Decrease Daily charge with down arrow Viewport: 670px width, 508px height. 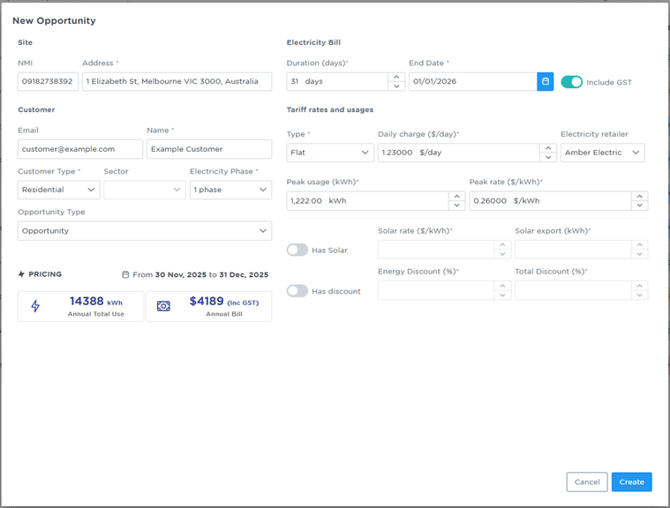[x=548, y=157]
